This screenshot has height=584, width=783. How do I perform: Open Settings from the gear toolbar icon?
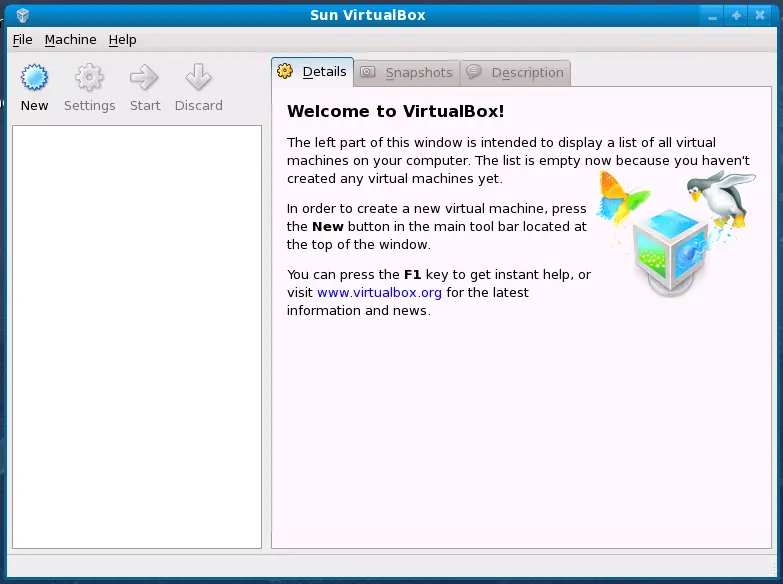click(x=89, y=78)
